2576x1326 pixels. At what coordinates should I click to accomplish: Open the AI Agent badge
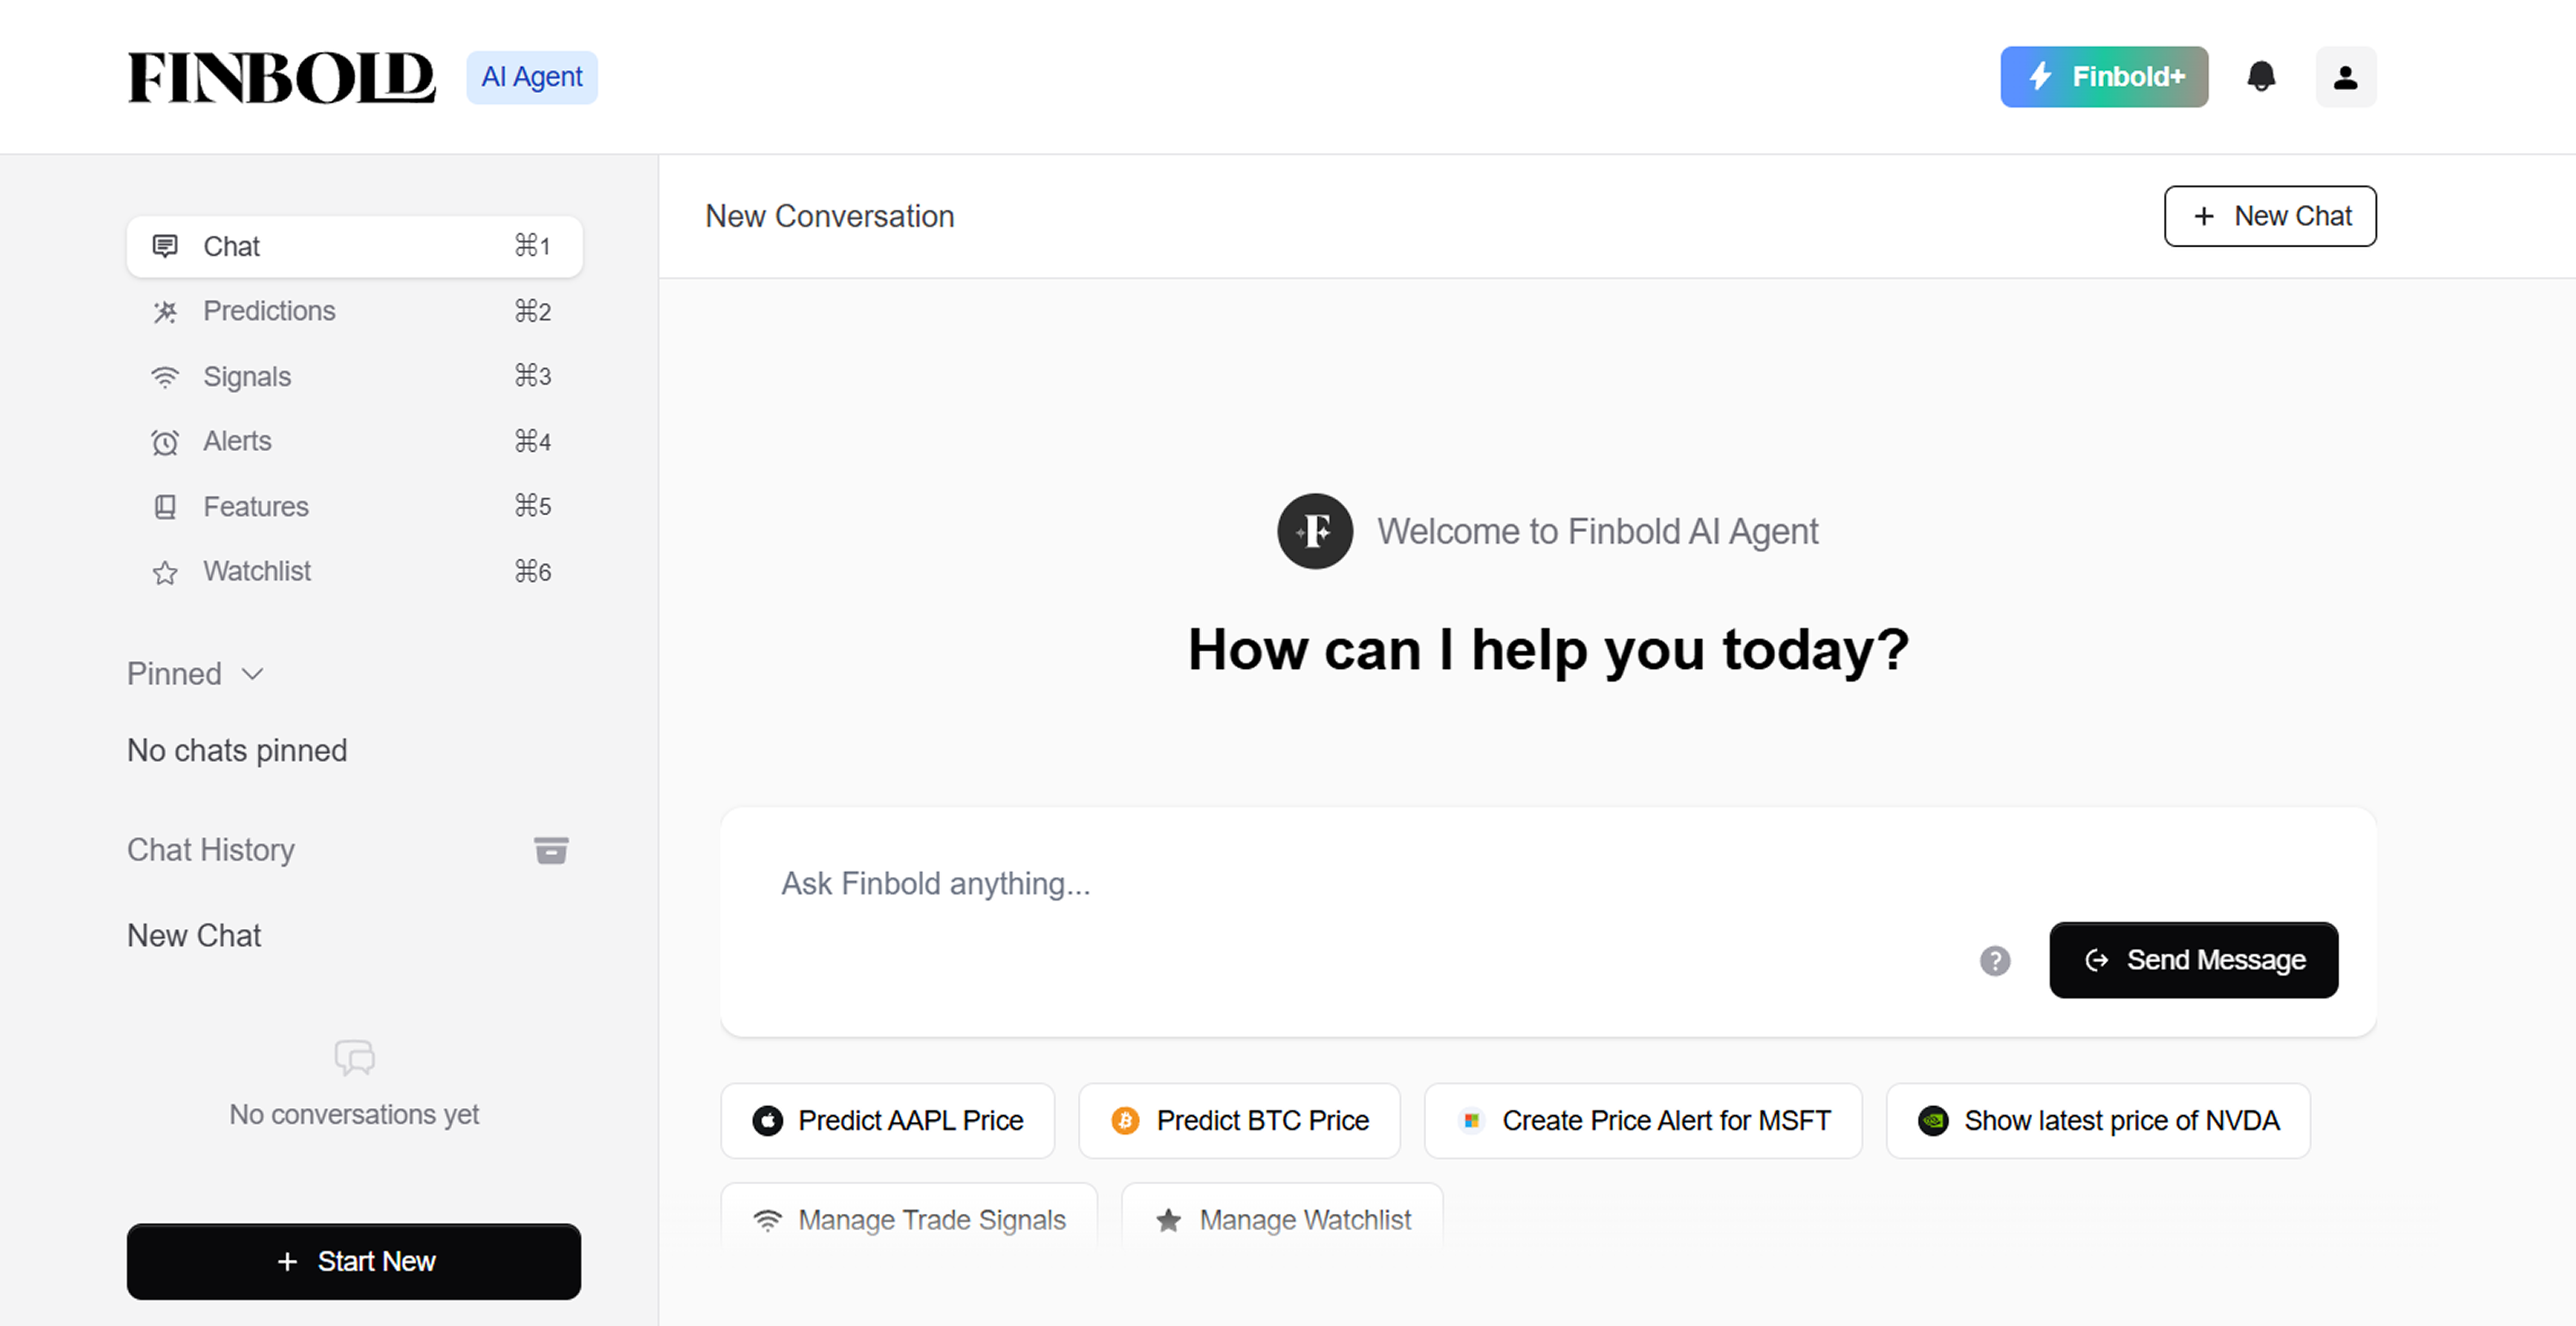[532, 76]
